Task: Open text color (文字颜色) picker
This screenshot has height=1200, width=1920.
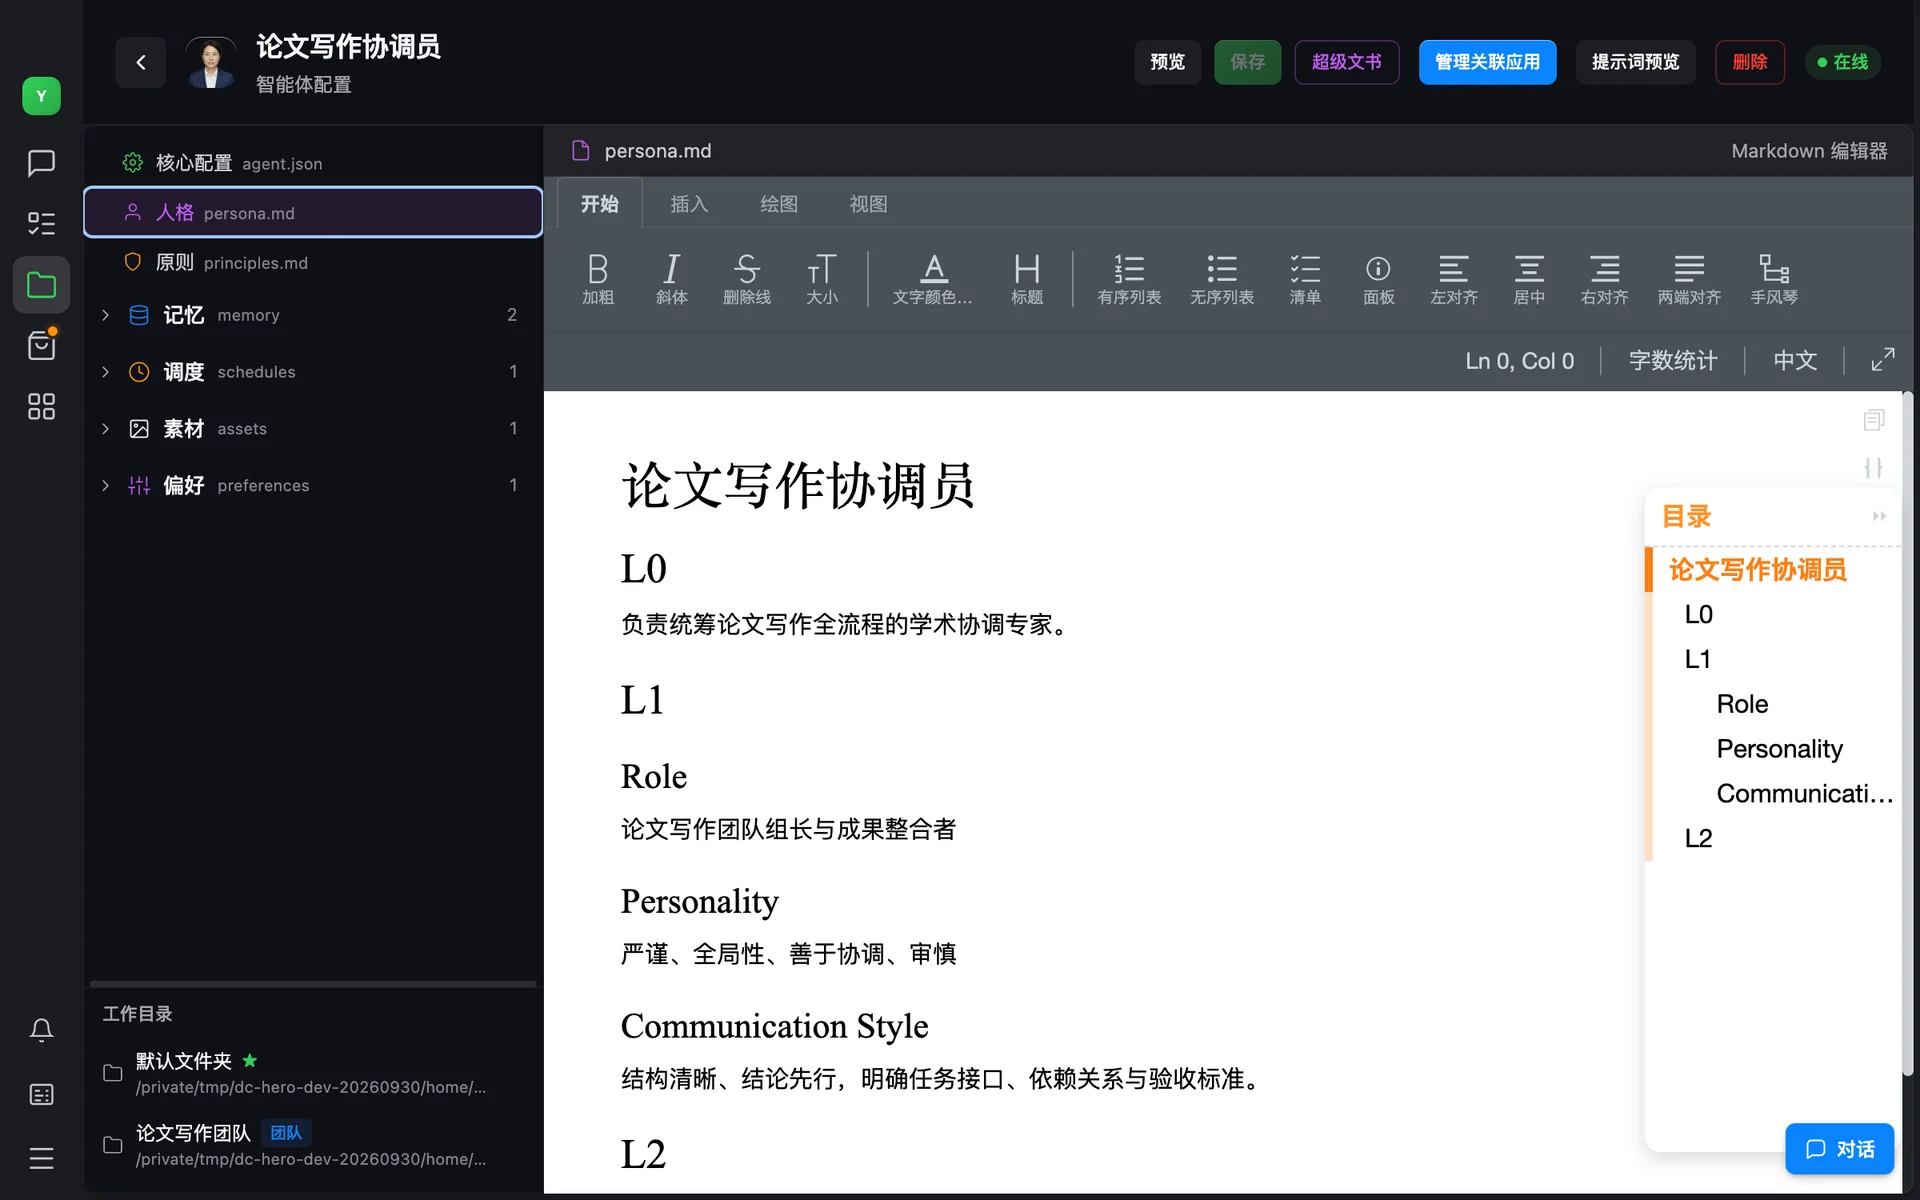Action: click(932, 279)
